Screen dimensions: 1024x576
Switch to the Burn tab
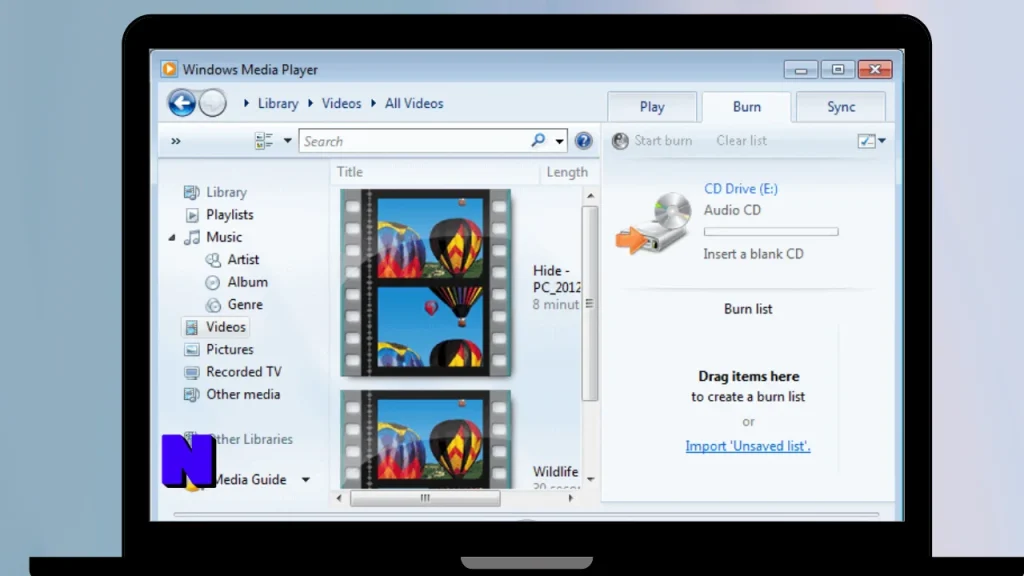pos(746,107)
